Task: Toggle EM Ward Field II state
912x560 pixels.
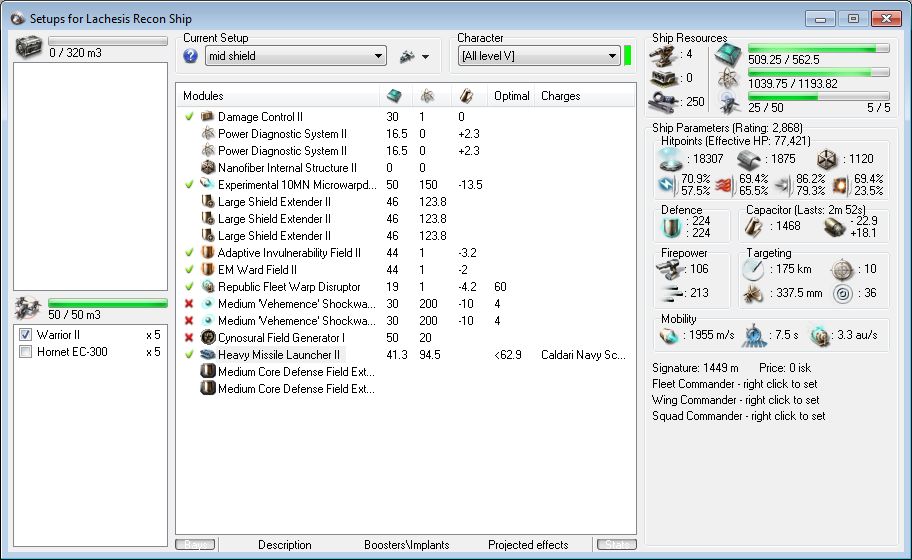Action: [x=188, y=269]
